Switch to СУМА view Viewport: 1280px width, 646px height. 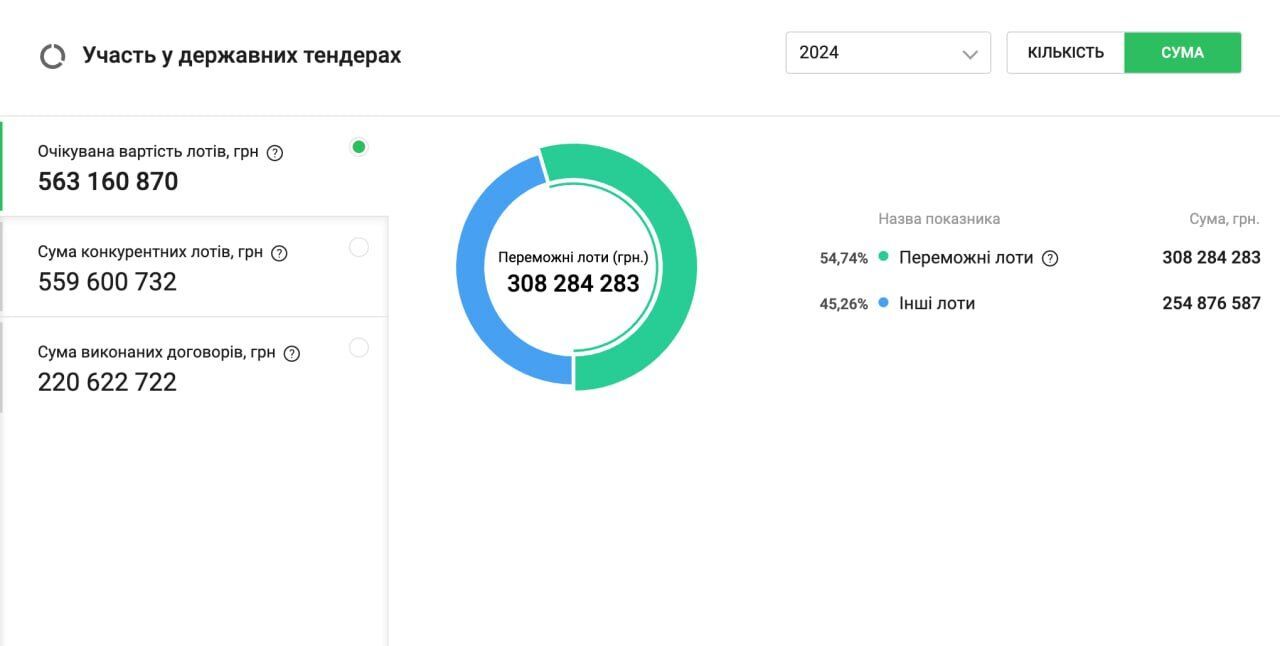pyautogui.click(x=1183, y=53)
